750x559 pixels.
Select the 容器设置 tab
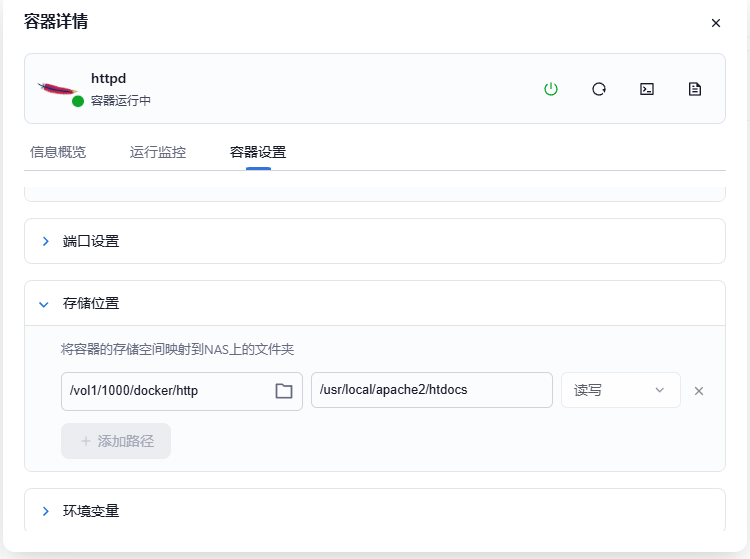(258, 152)
